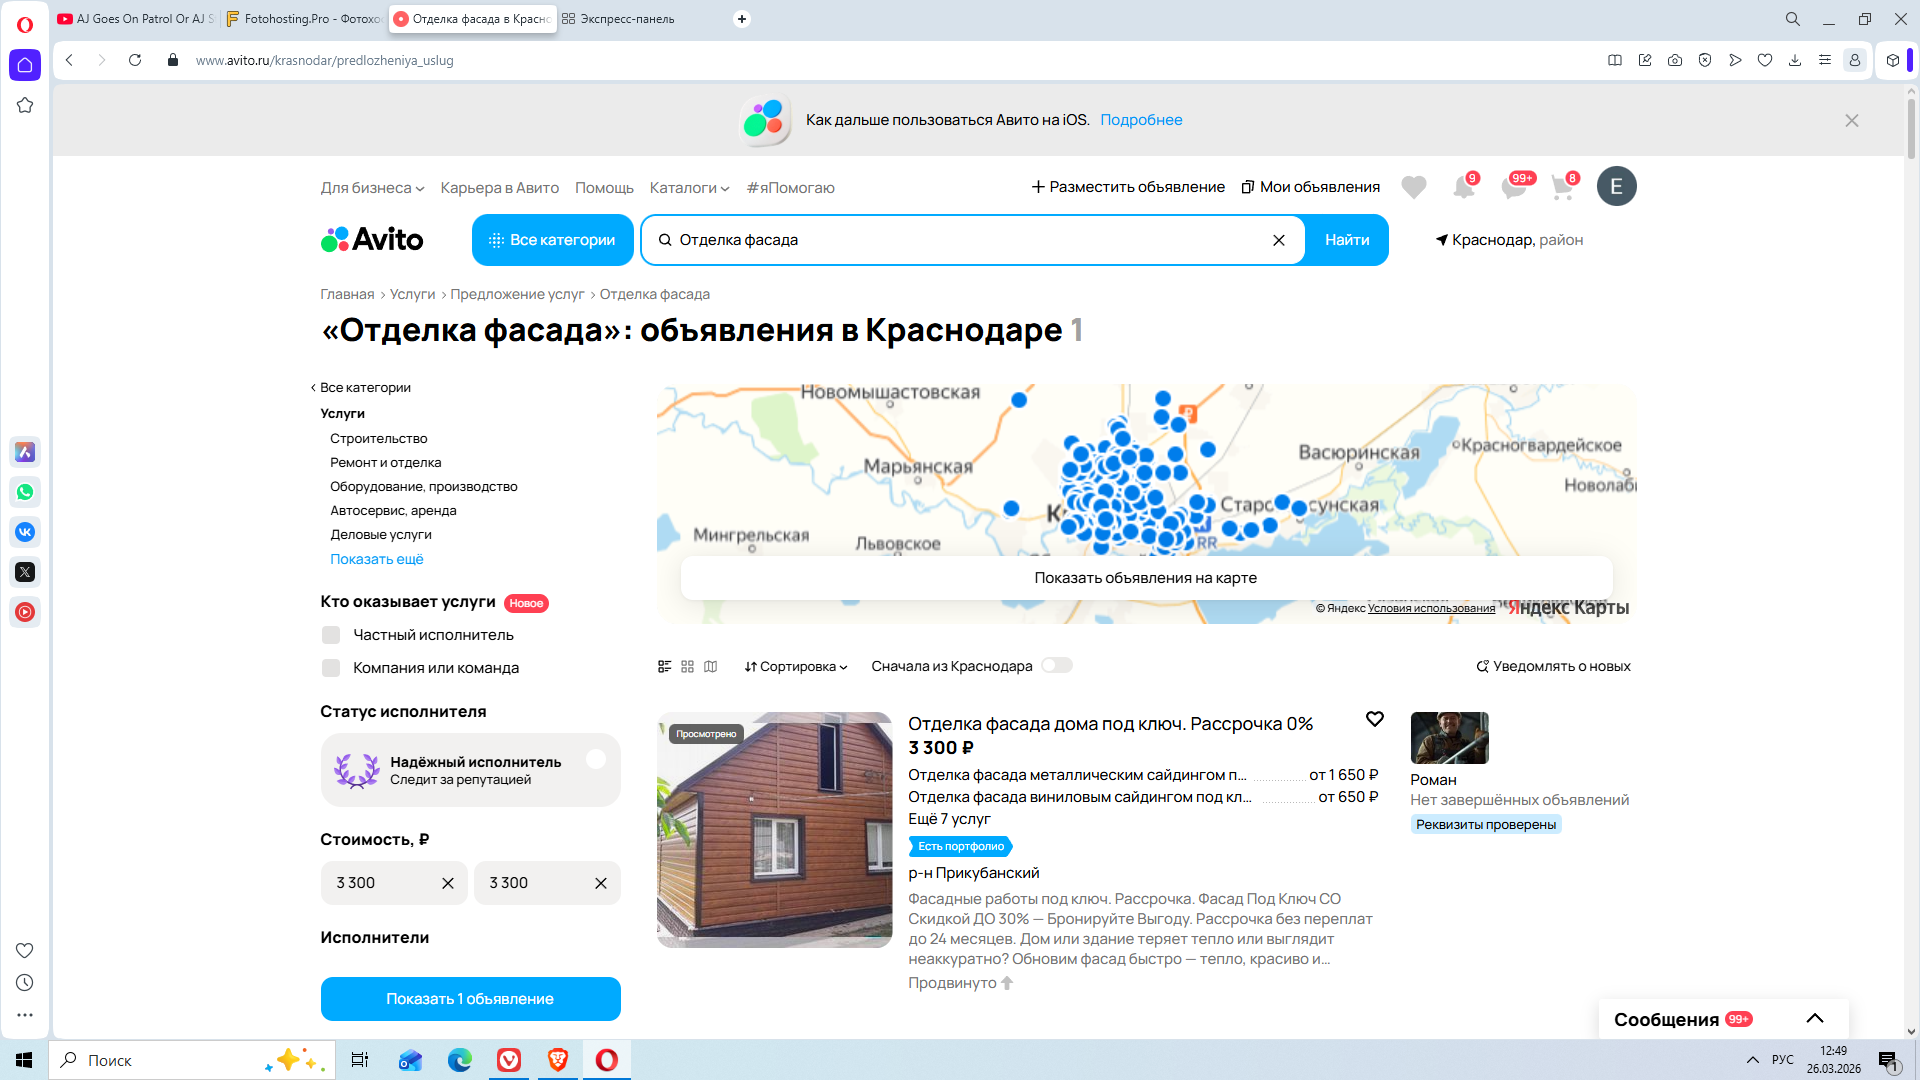
Task: Open the shopping cart icon
Action: (1562, 187)
